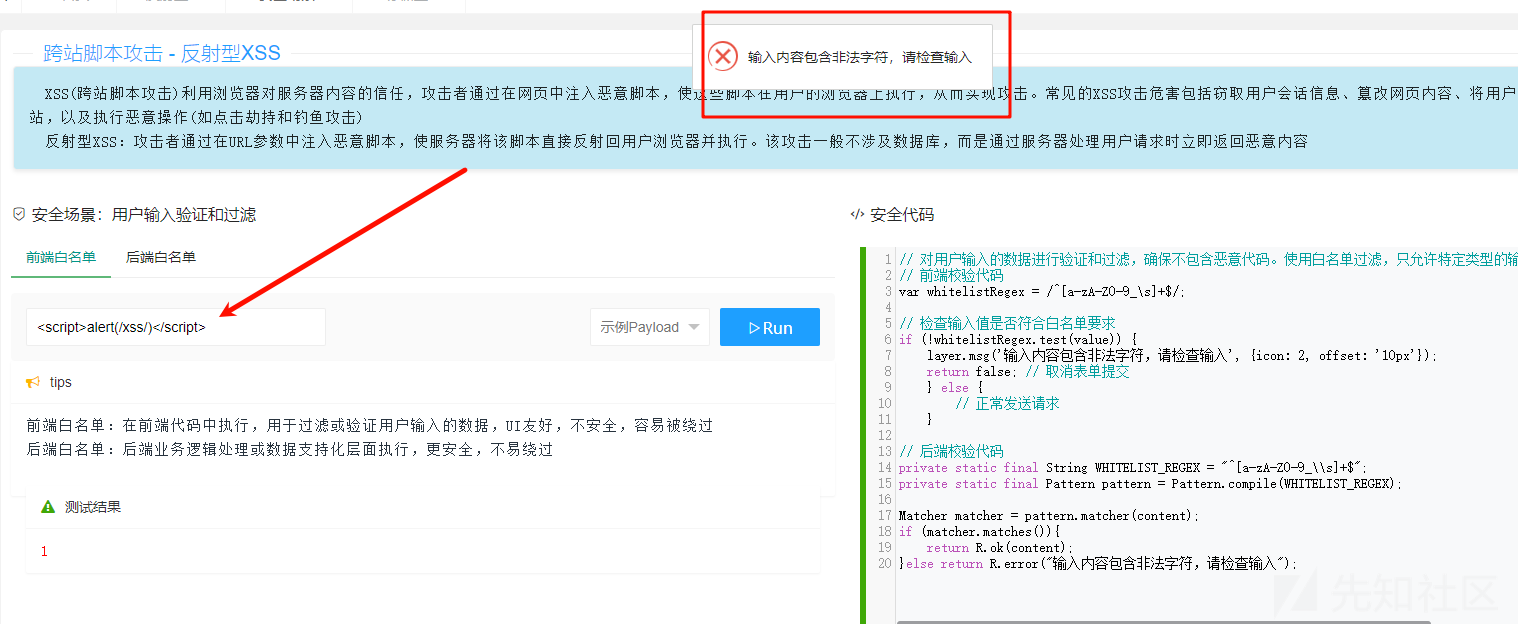Click code line private static final String WHITELIST_REGEX
Viewport: 1518px width, 624px height.
[1132, 467]
